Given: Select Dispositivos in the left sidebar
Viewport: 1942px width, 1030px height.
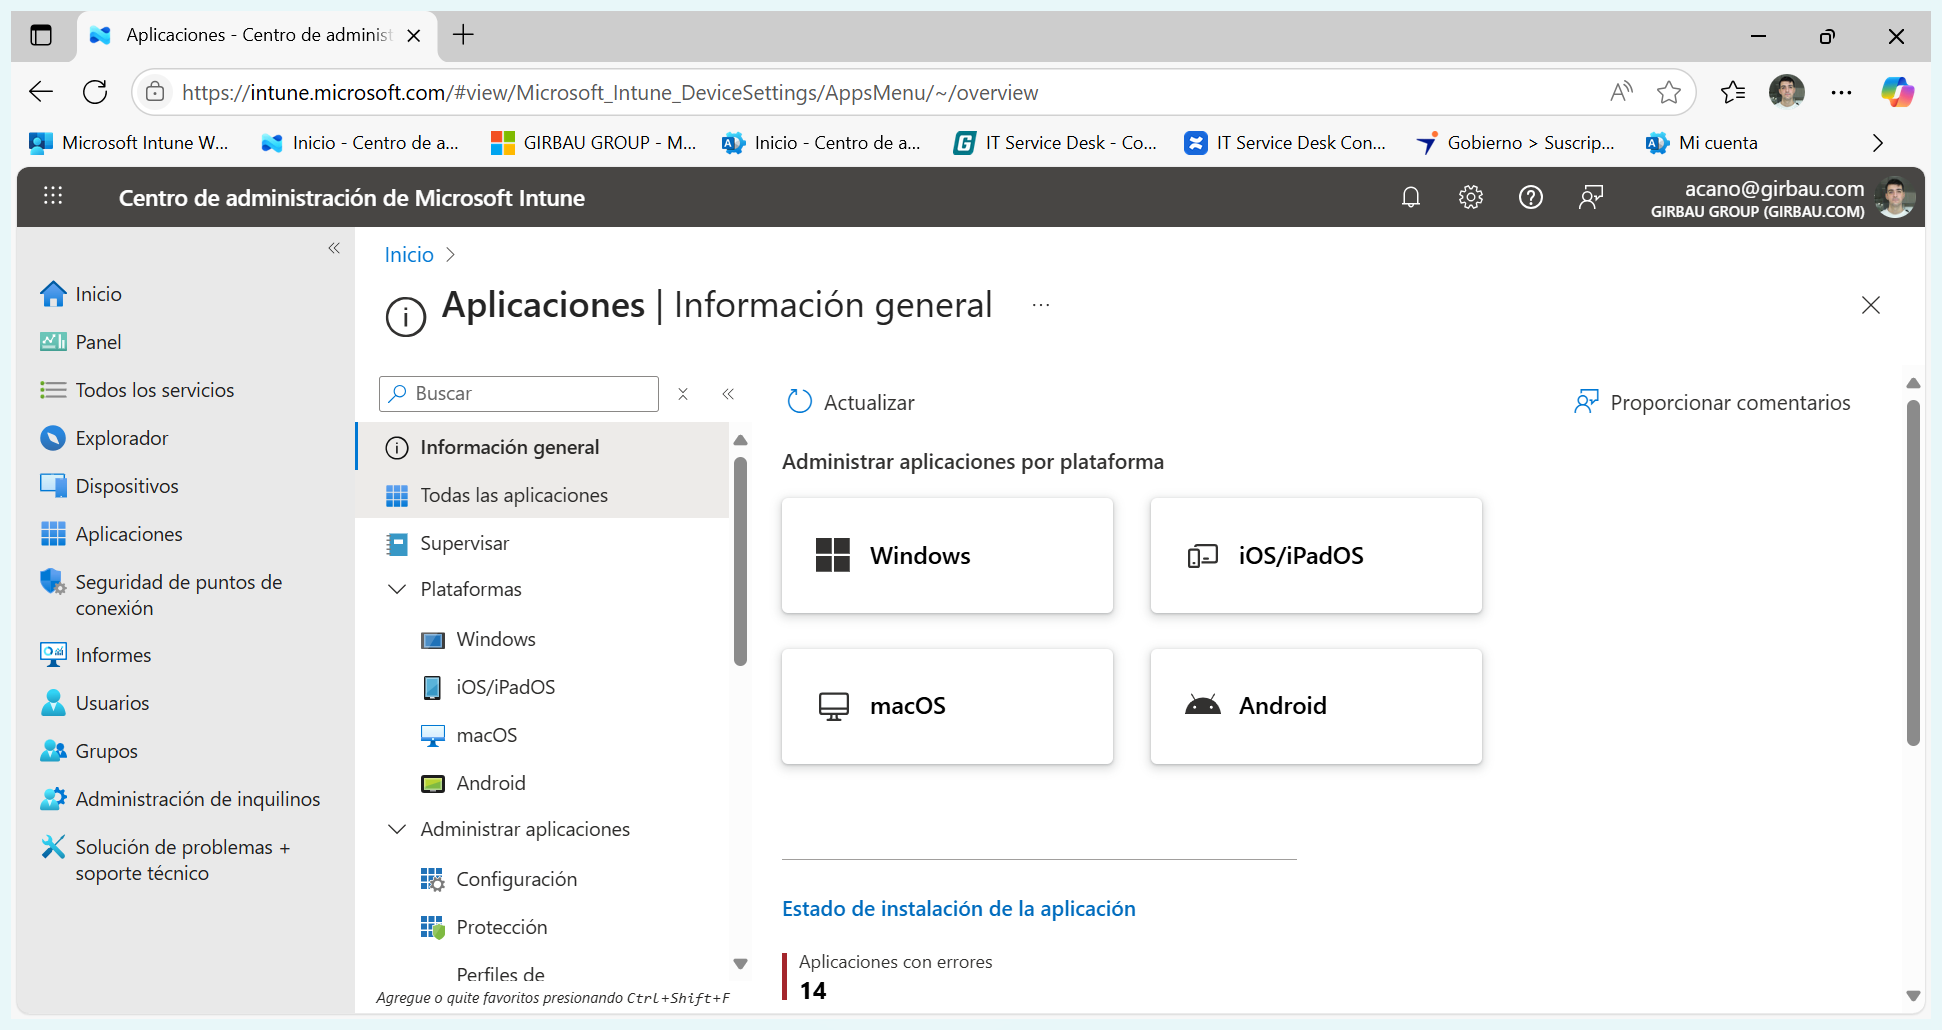Looking at the screenshot, I should 126,485.
